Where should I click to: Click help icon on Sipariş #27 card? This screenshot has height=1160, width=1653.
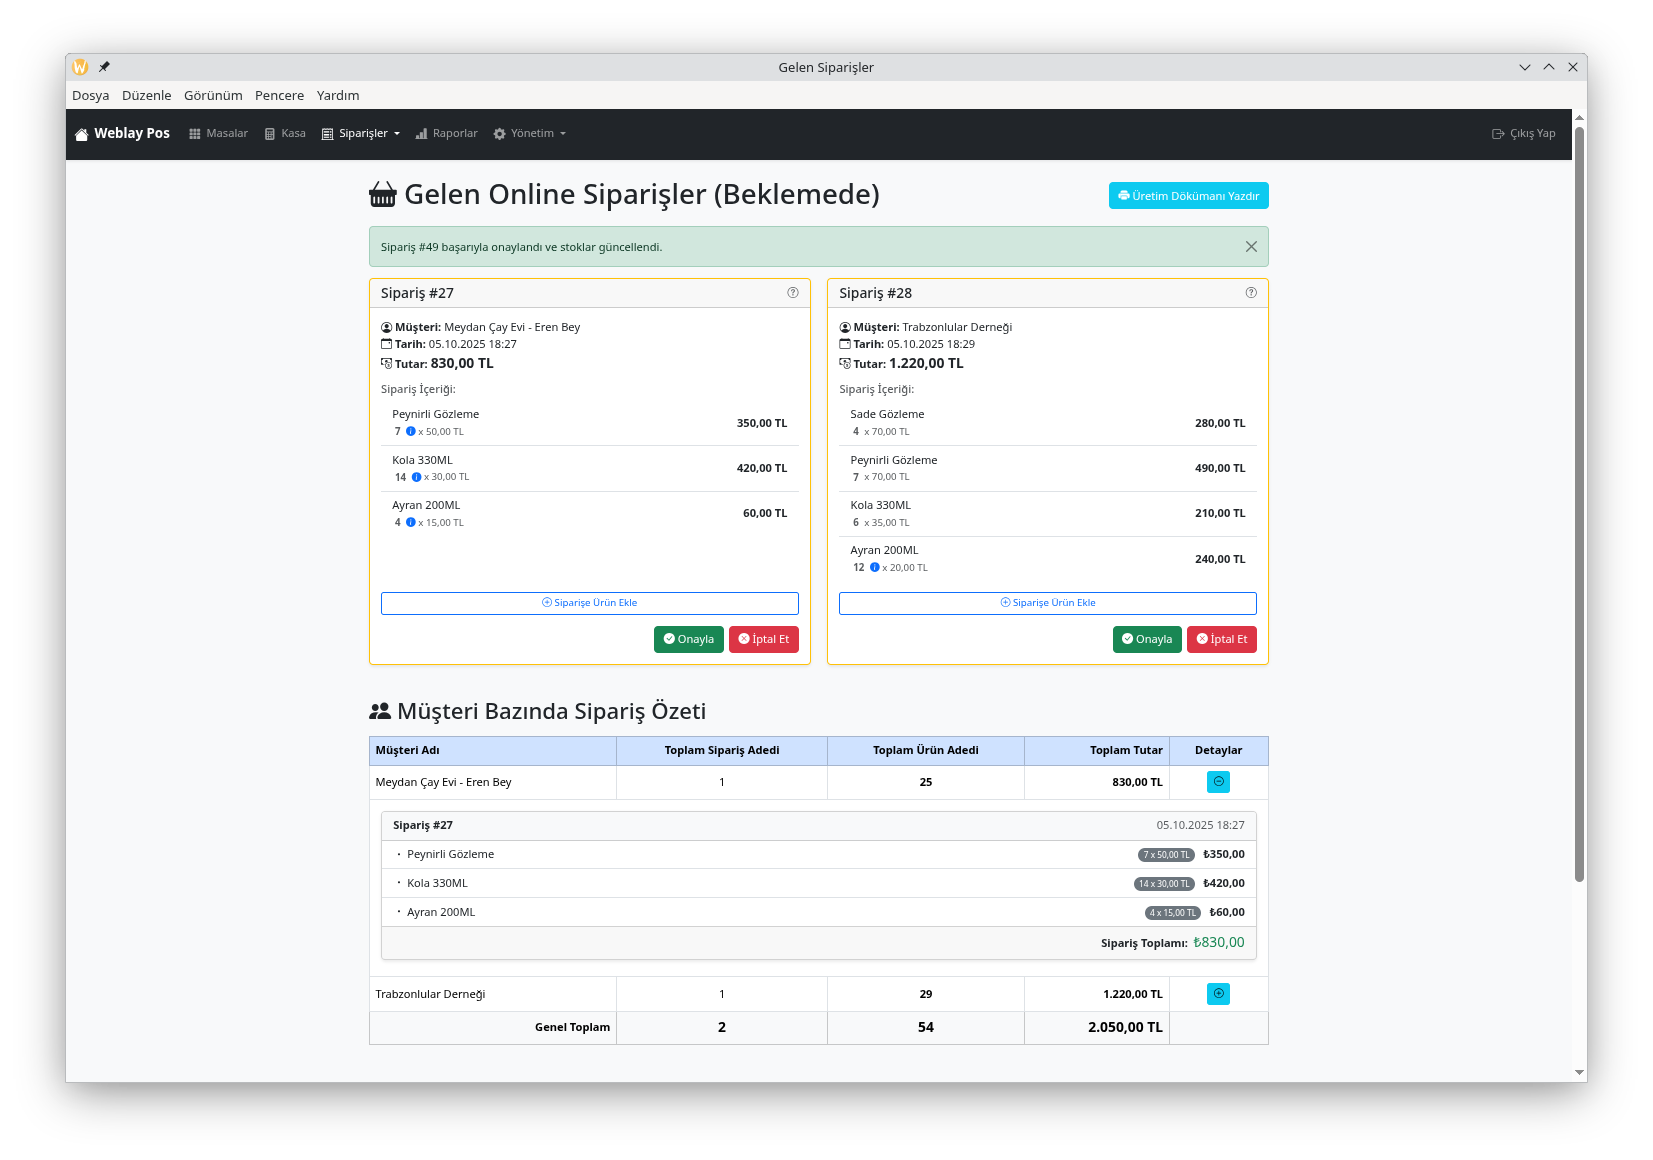tap(793, 293)
